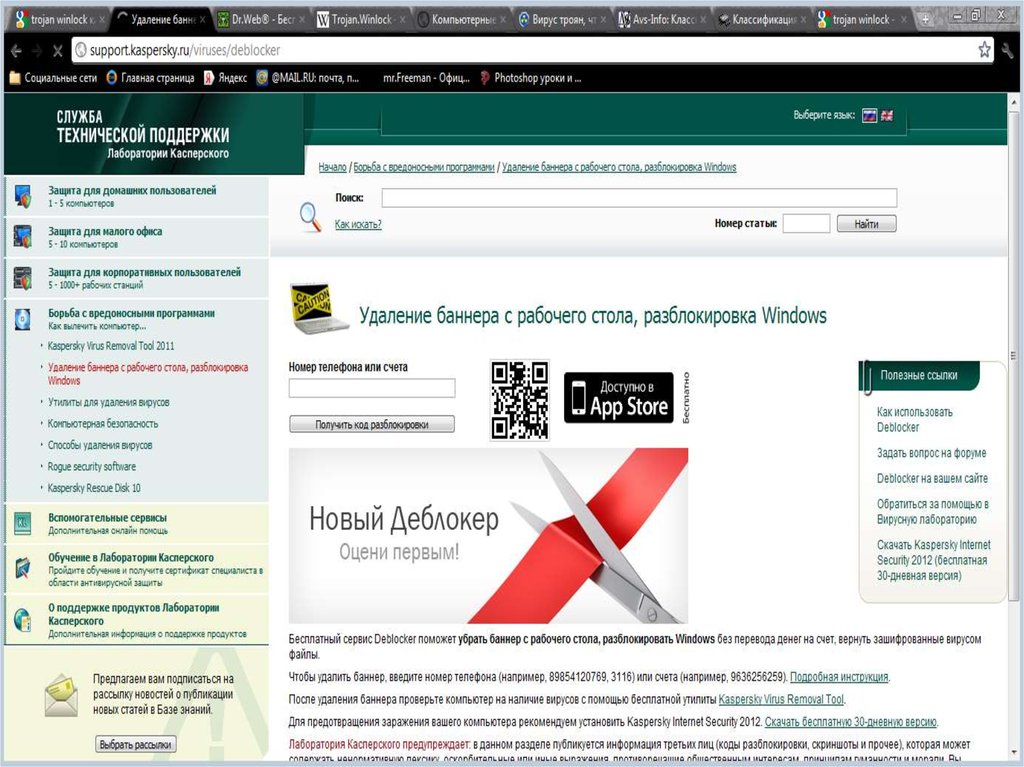Open the App Store badge

coord(618,398)
